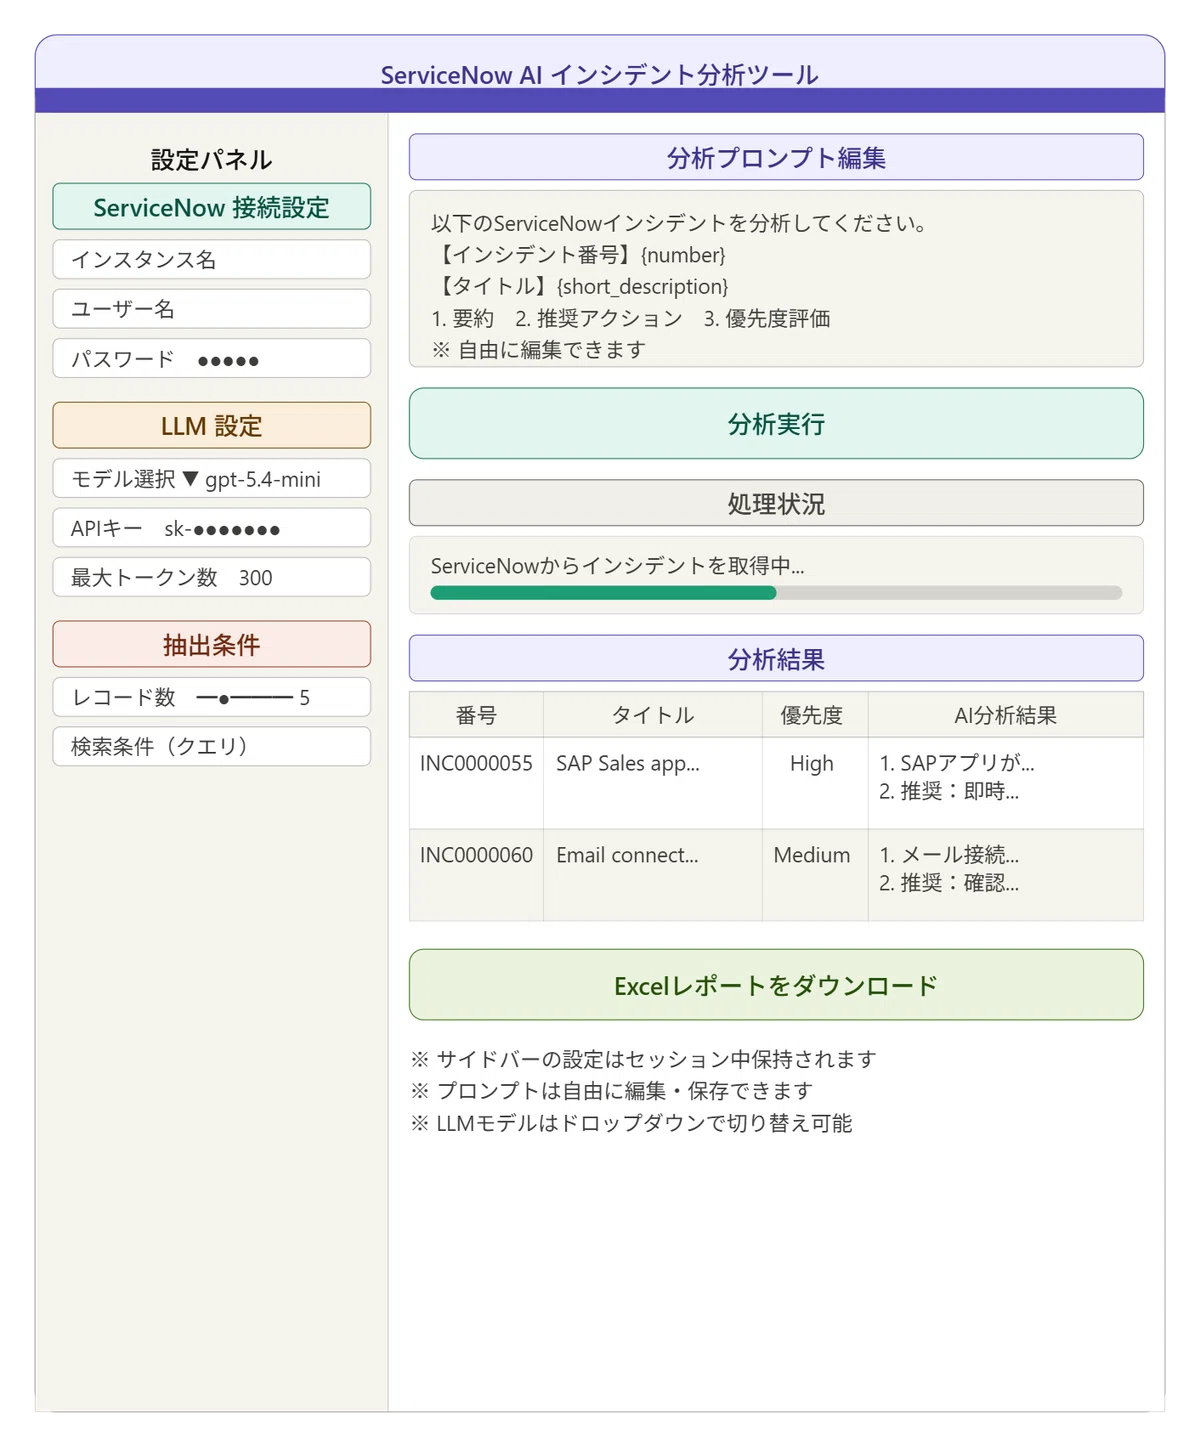Edit the 最大トークン数 value
Screen dimensions: 1200x1446
(211, 577)
